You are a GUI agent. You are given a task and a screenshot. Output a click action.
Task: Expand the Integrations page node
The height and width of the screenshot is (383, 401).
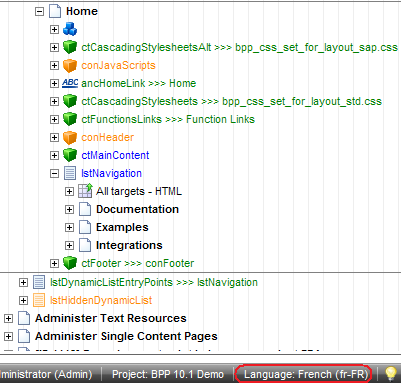tap(69, 245)
